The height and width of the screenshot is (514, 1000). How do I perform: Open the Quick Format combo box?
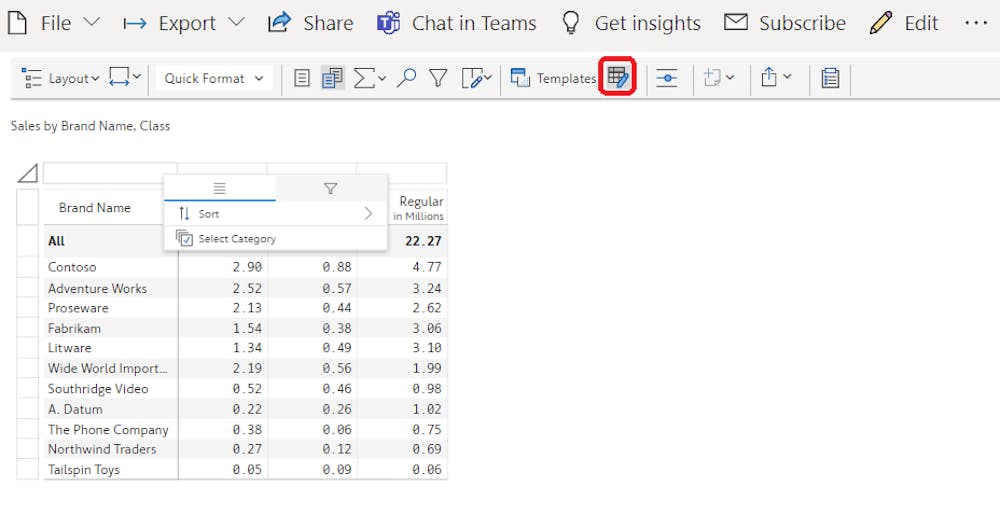(214, 78)
